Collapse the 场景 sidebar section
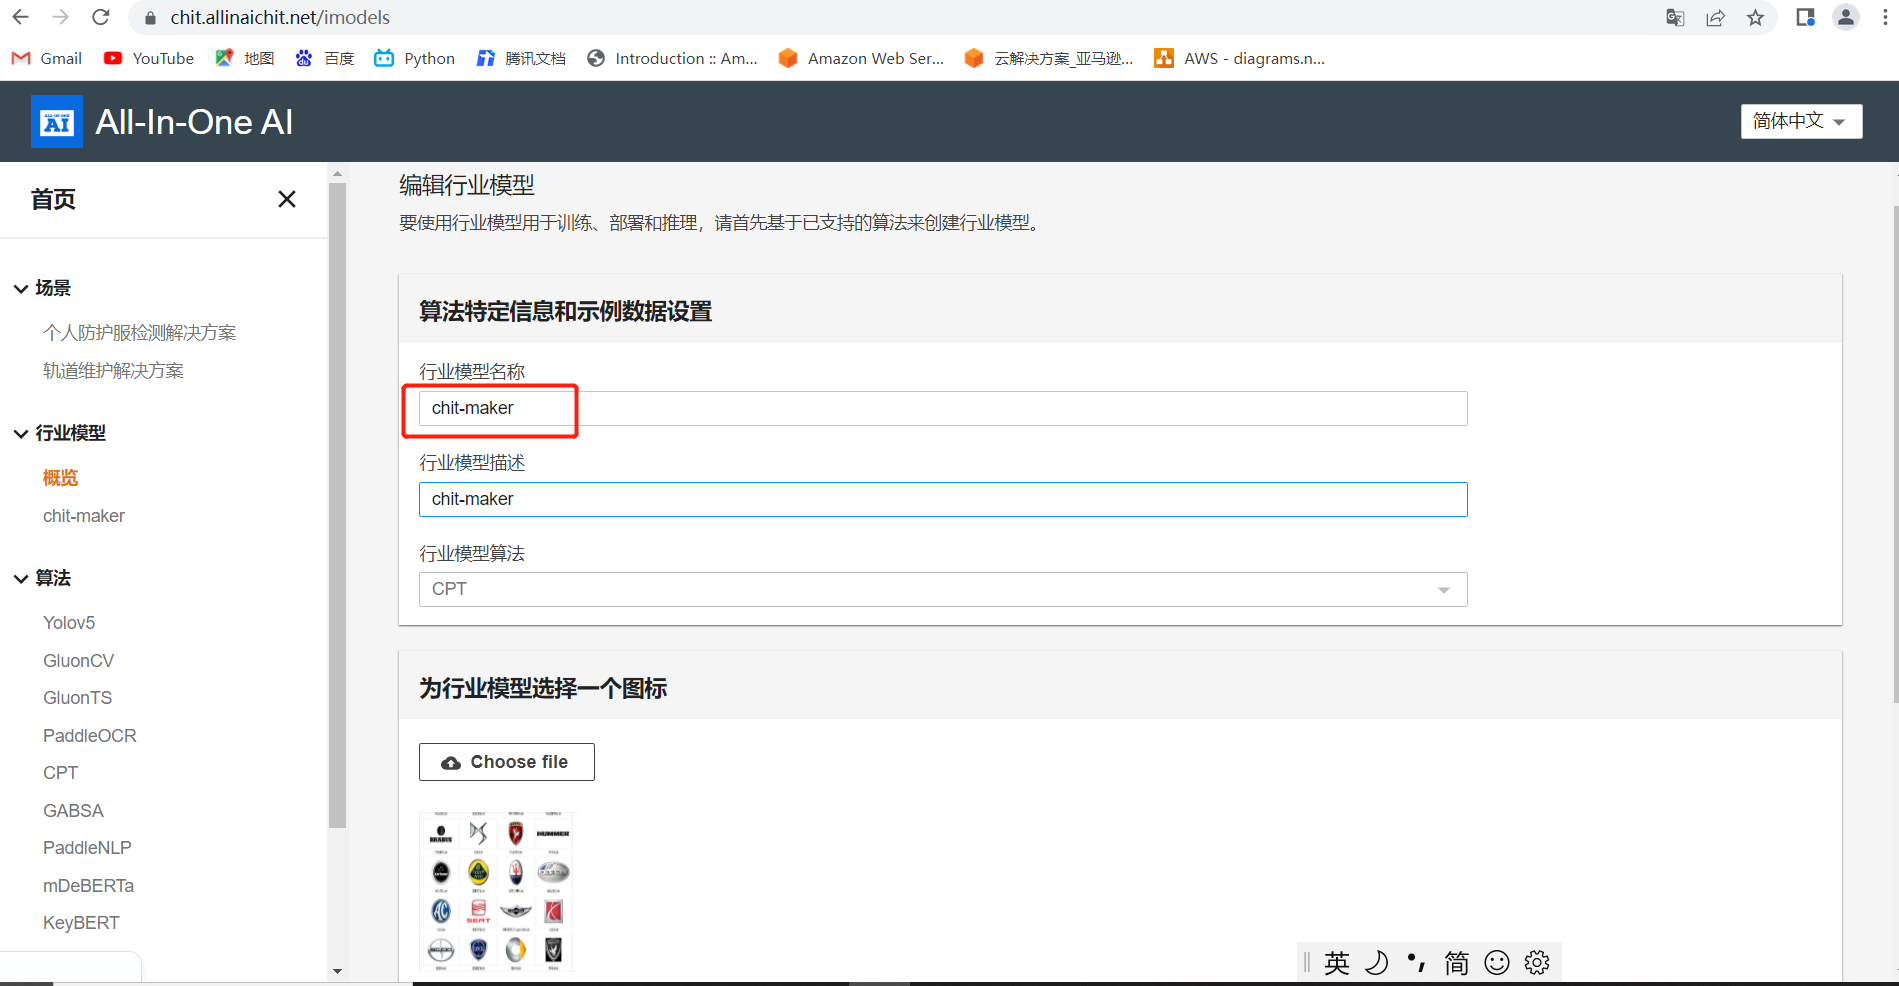1899x986 pixels. pyautogui.click(x=21, y=288)
